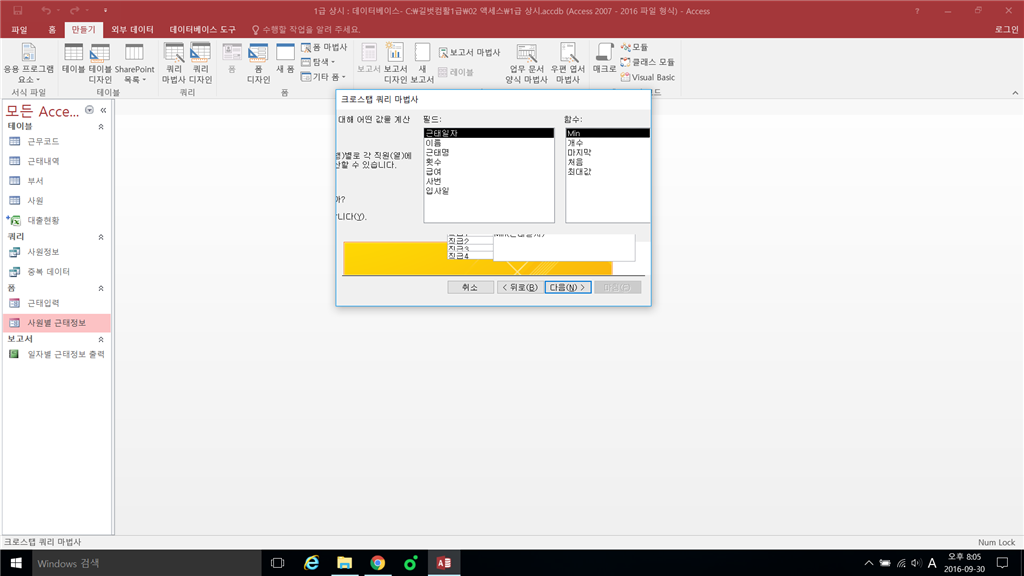1024x576 pixels.
Task: Select the 근태입력 form
Action: tap(57, 303)
